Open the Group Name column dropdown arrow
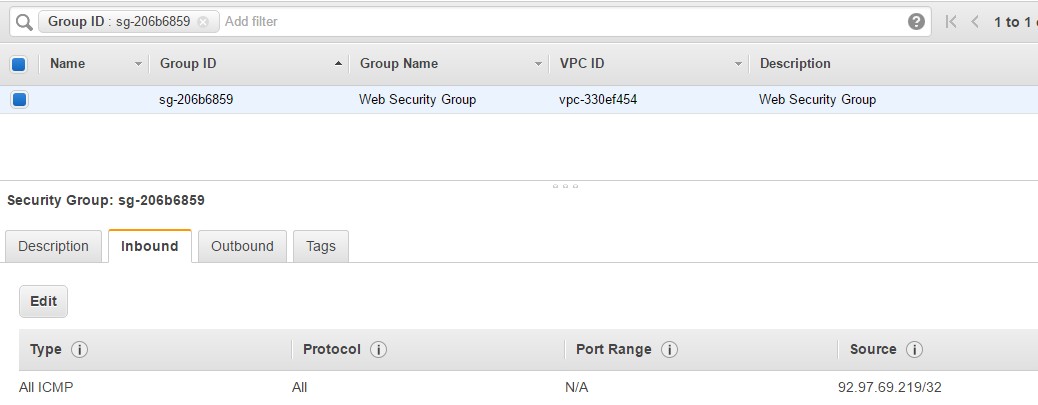The width and height of the screenshot is (1038, 405). [538, 64]
